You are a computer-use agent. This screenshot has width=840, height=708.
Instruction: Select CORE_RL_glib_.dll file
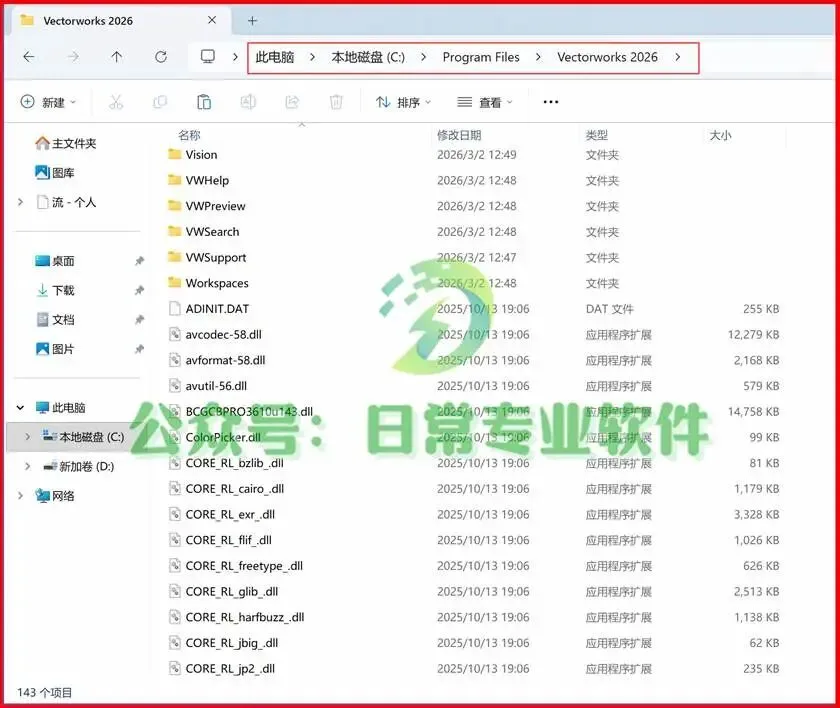[x=223, y=592]
